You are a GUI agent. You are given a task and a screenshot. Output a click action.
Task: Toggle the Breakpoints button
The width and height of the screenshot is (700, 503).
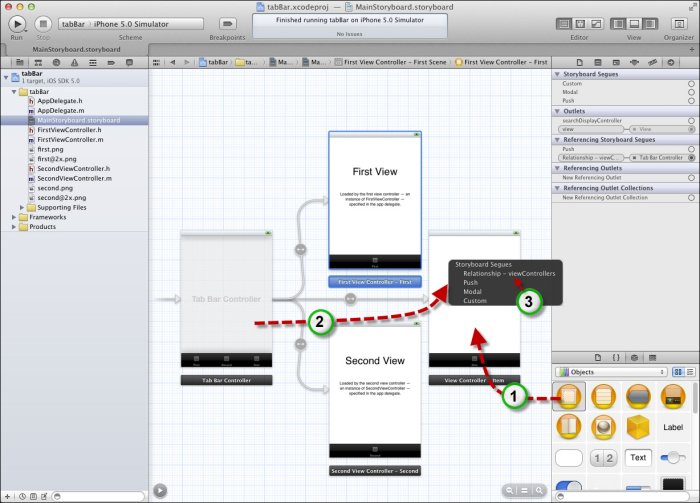(x=228, y=22)
